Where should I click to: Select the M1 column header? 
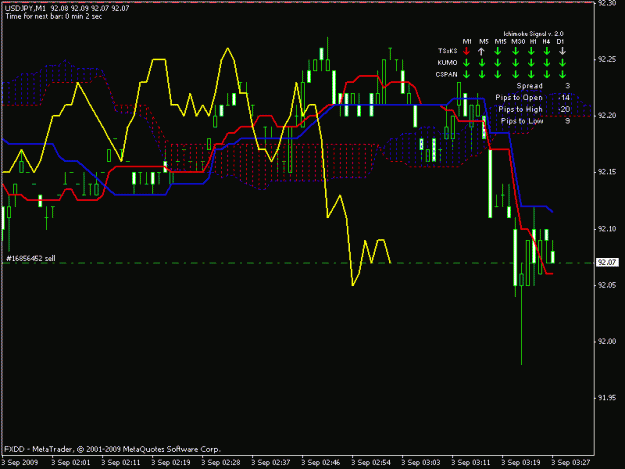467,41
